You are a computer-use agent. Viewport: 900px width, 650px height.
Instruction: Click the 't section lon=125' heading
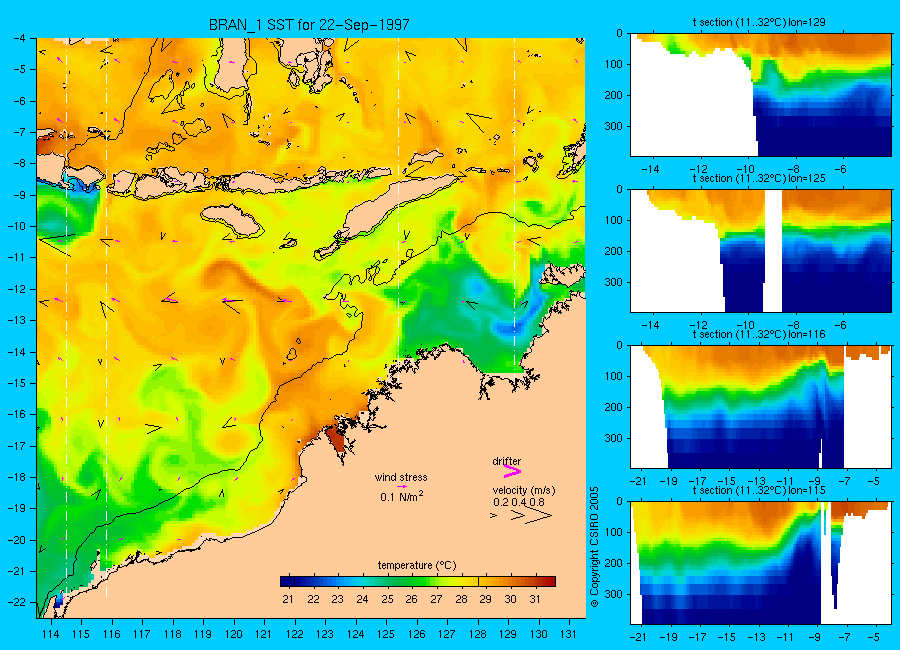[x=759, y=179]
